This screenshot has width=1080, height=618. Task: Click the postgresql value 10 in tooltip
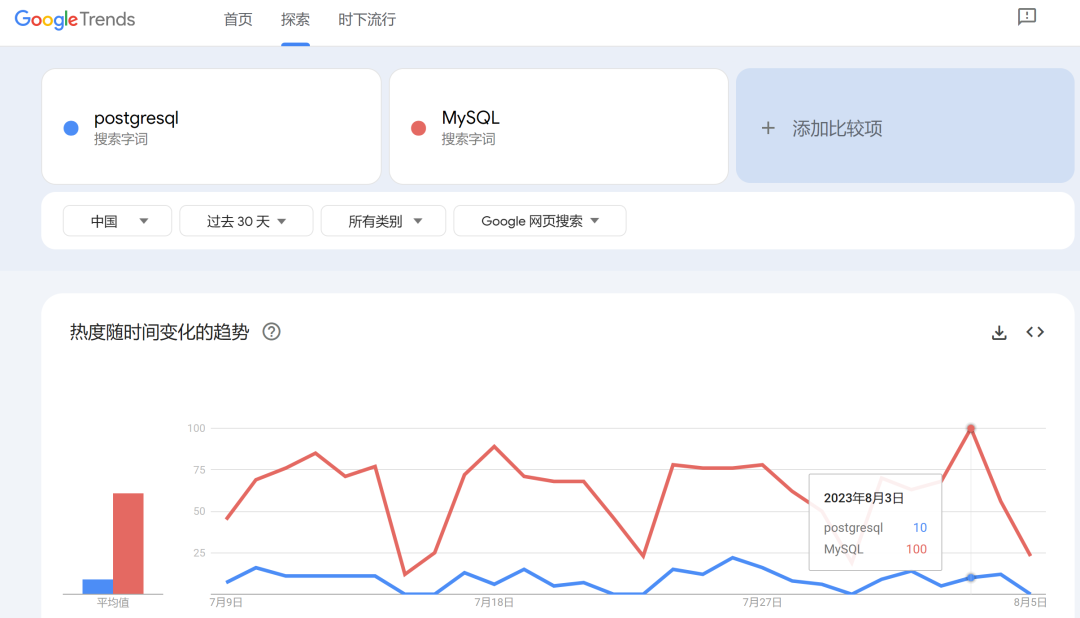point(920,528)
